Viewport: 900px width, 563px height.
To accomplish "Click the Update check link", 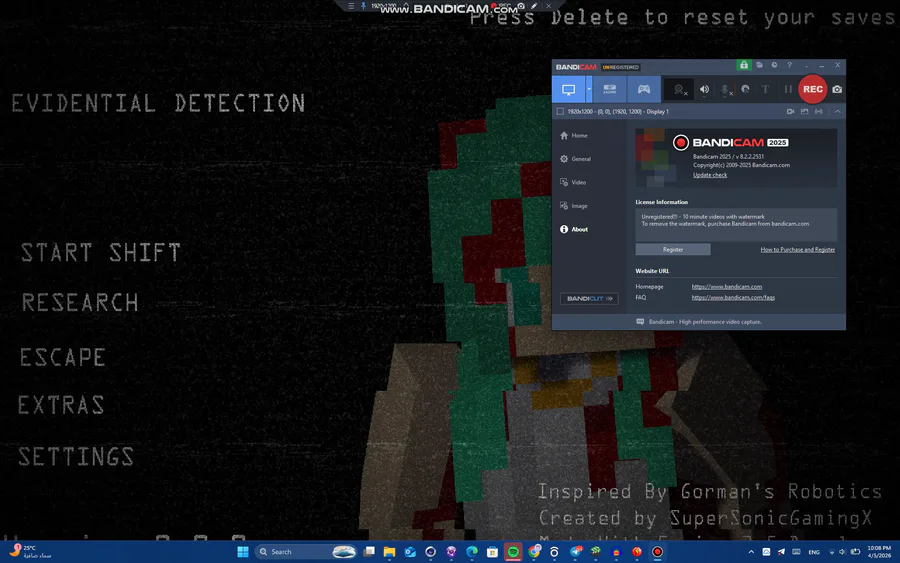I will point(709,175).
